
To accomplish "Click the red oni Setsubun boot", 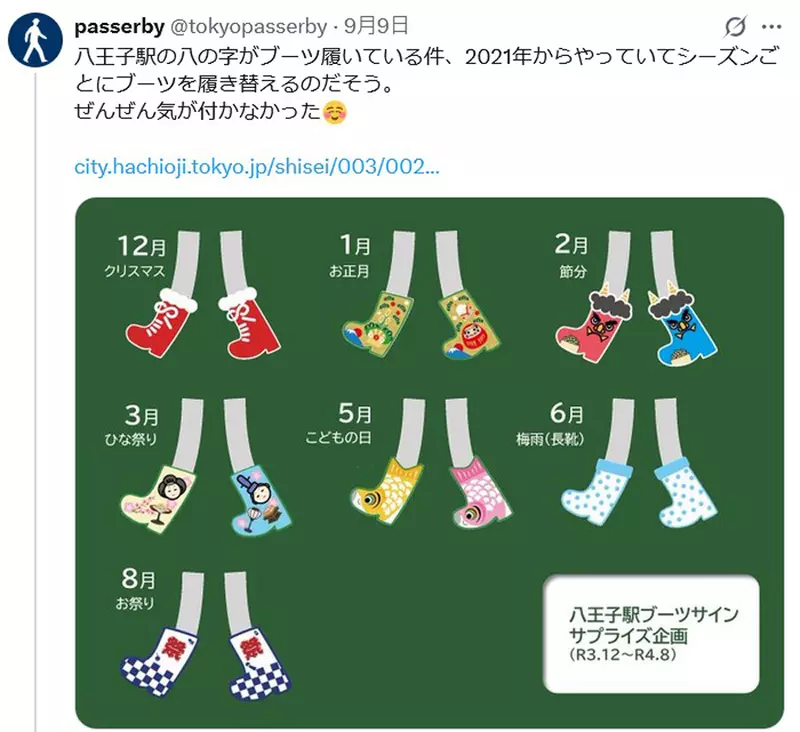I will pyautogui.click(x=594, y=323).
